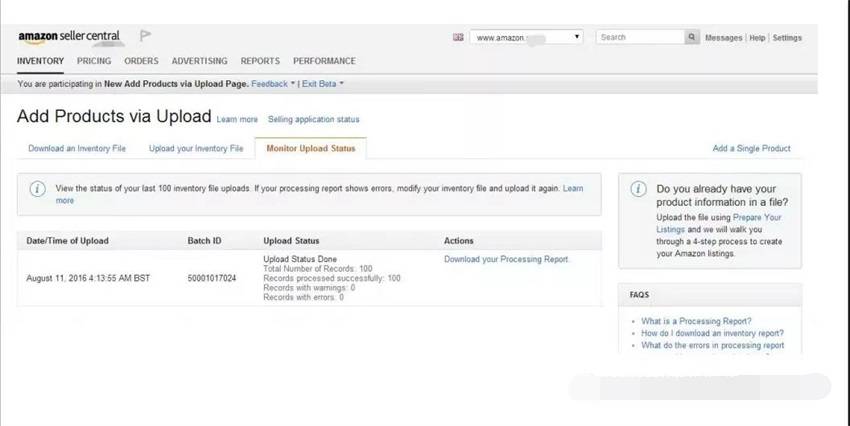Click Learn more in the status notice
Viewport: 850px width, 426px height.
coord(573,188)
